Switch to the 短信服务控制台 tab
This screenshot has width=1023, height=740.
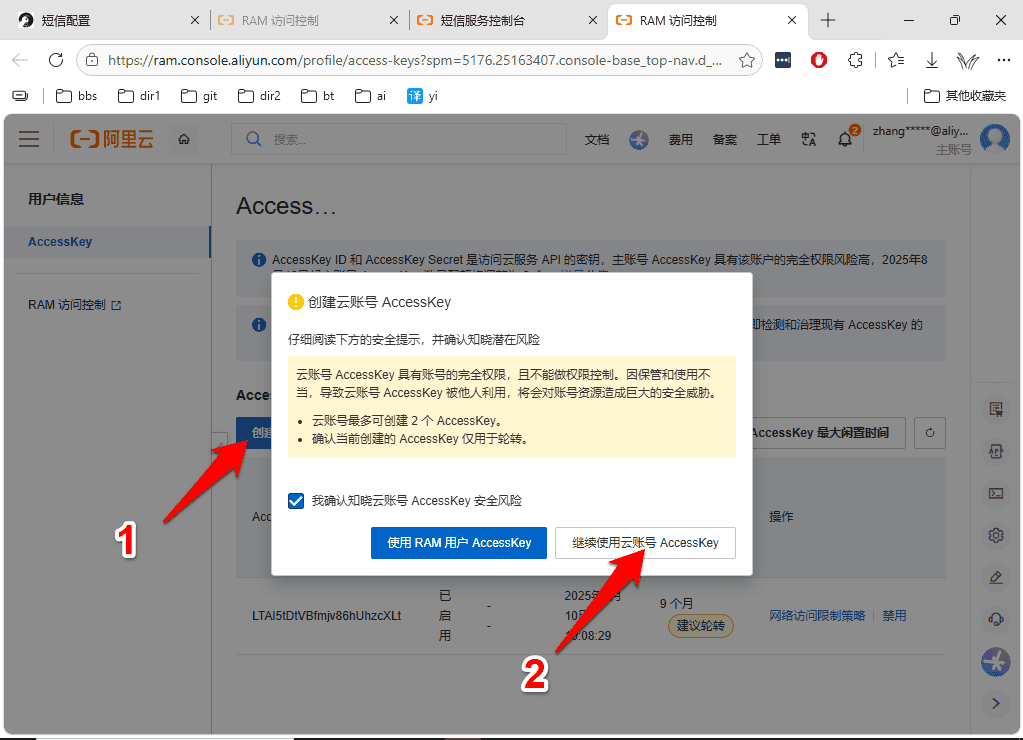(x=507, y=20)
